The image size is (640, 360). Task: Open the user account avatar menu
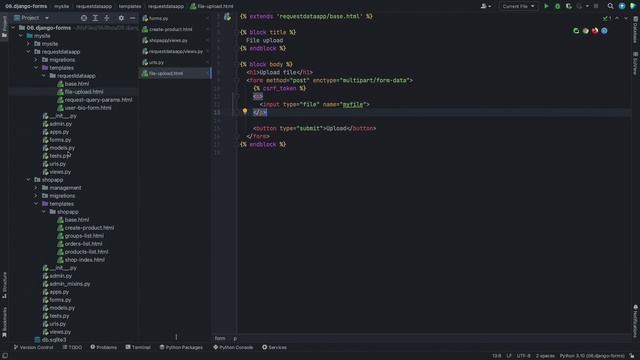tap(485, 6)
